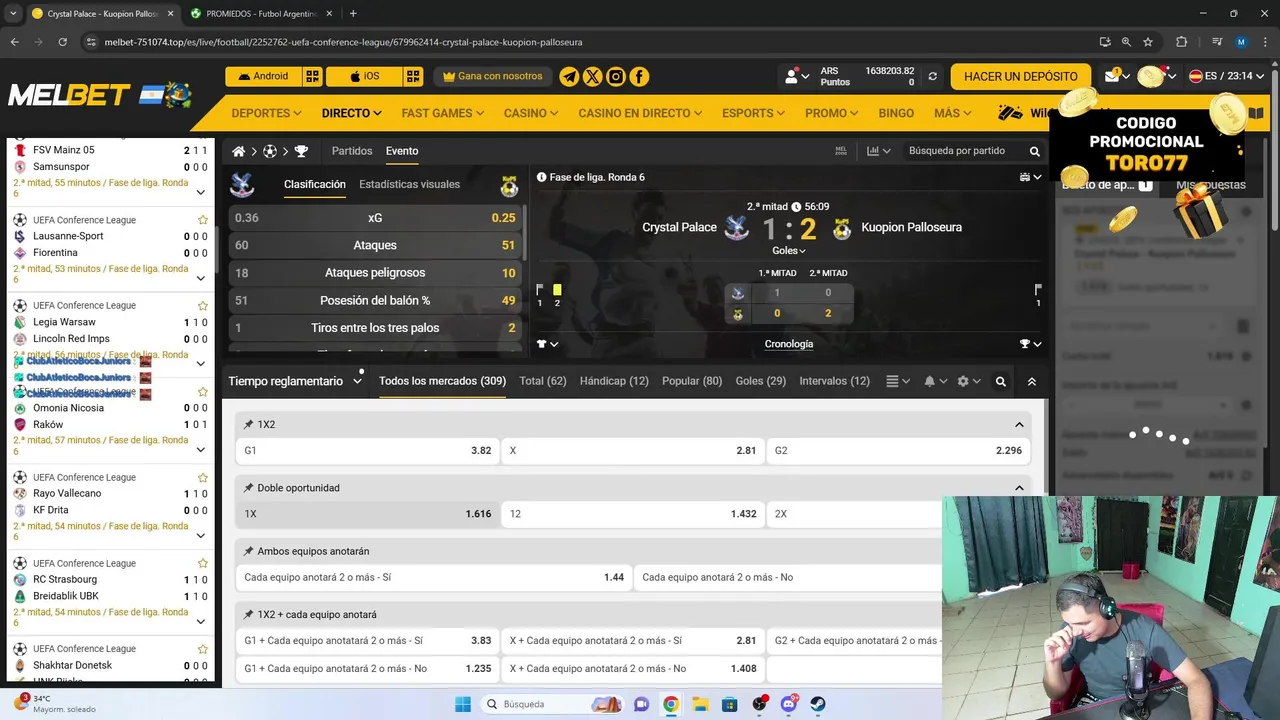This screenshot has height=720, width=1280.
Task: Open the Instagram social icon
Action: tap(616, 77)
